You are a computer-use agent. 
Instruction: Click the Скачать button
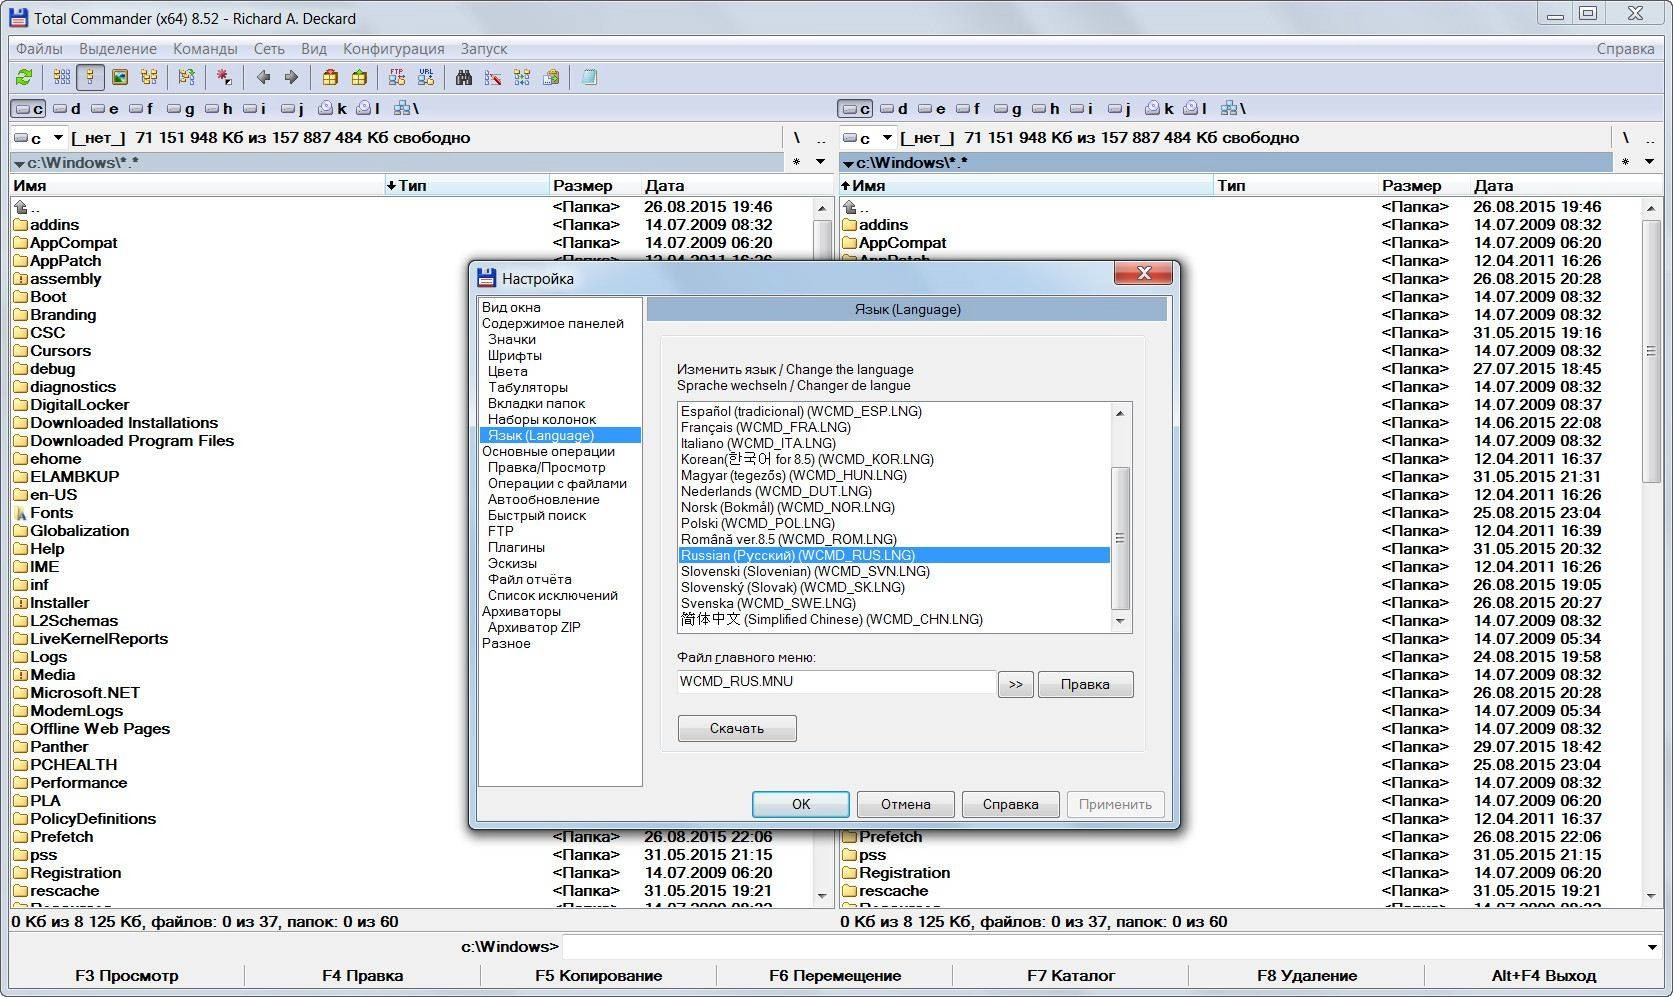(737, 728)
